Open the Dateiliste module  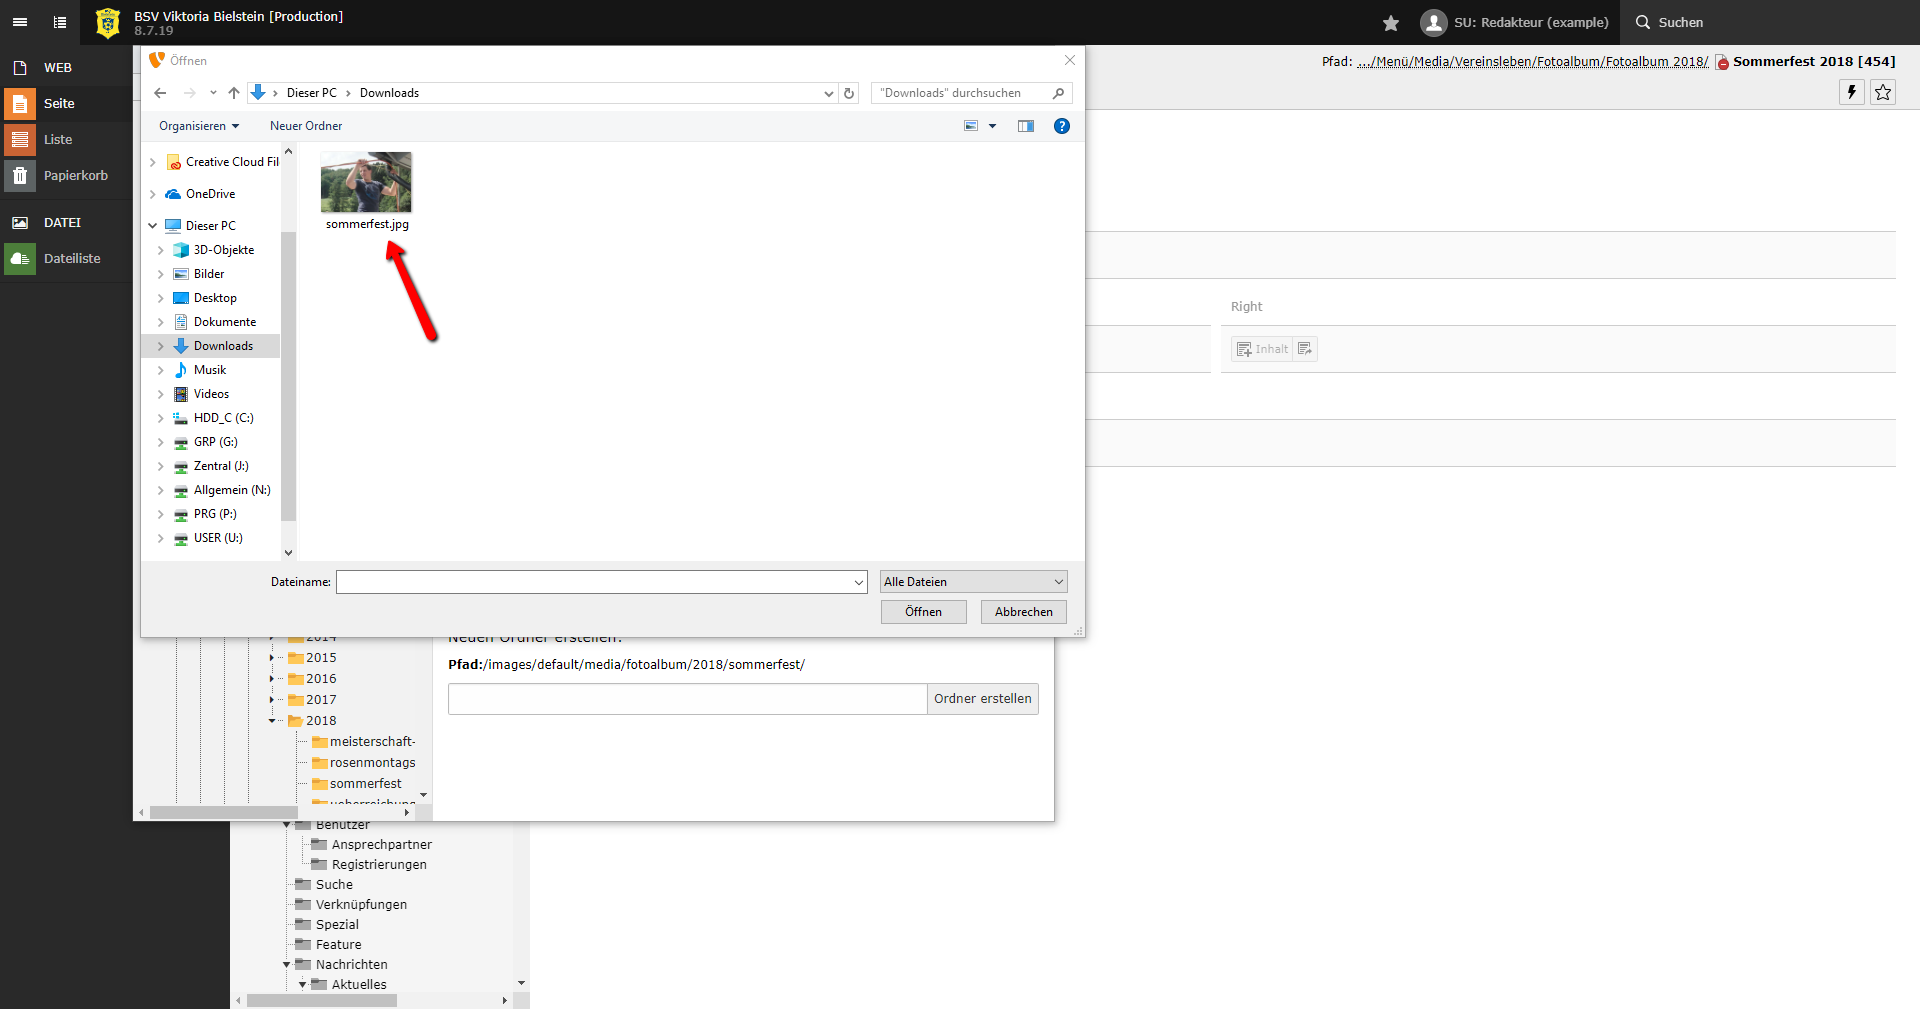(20, 259)
